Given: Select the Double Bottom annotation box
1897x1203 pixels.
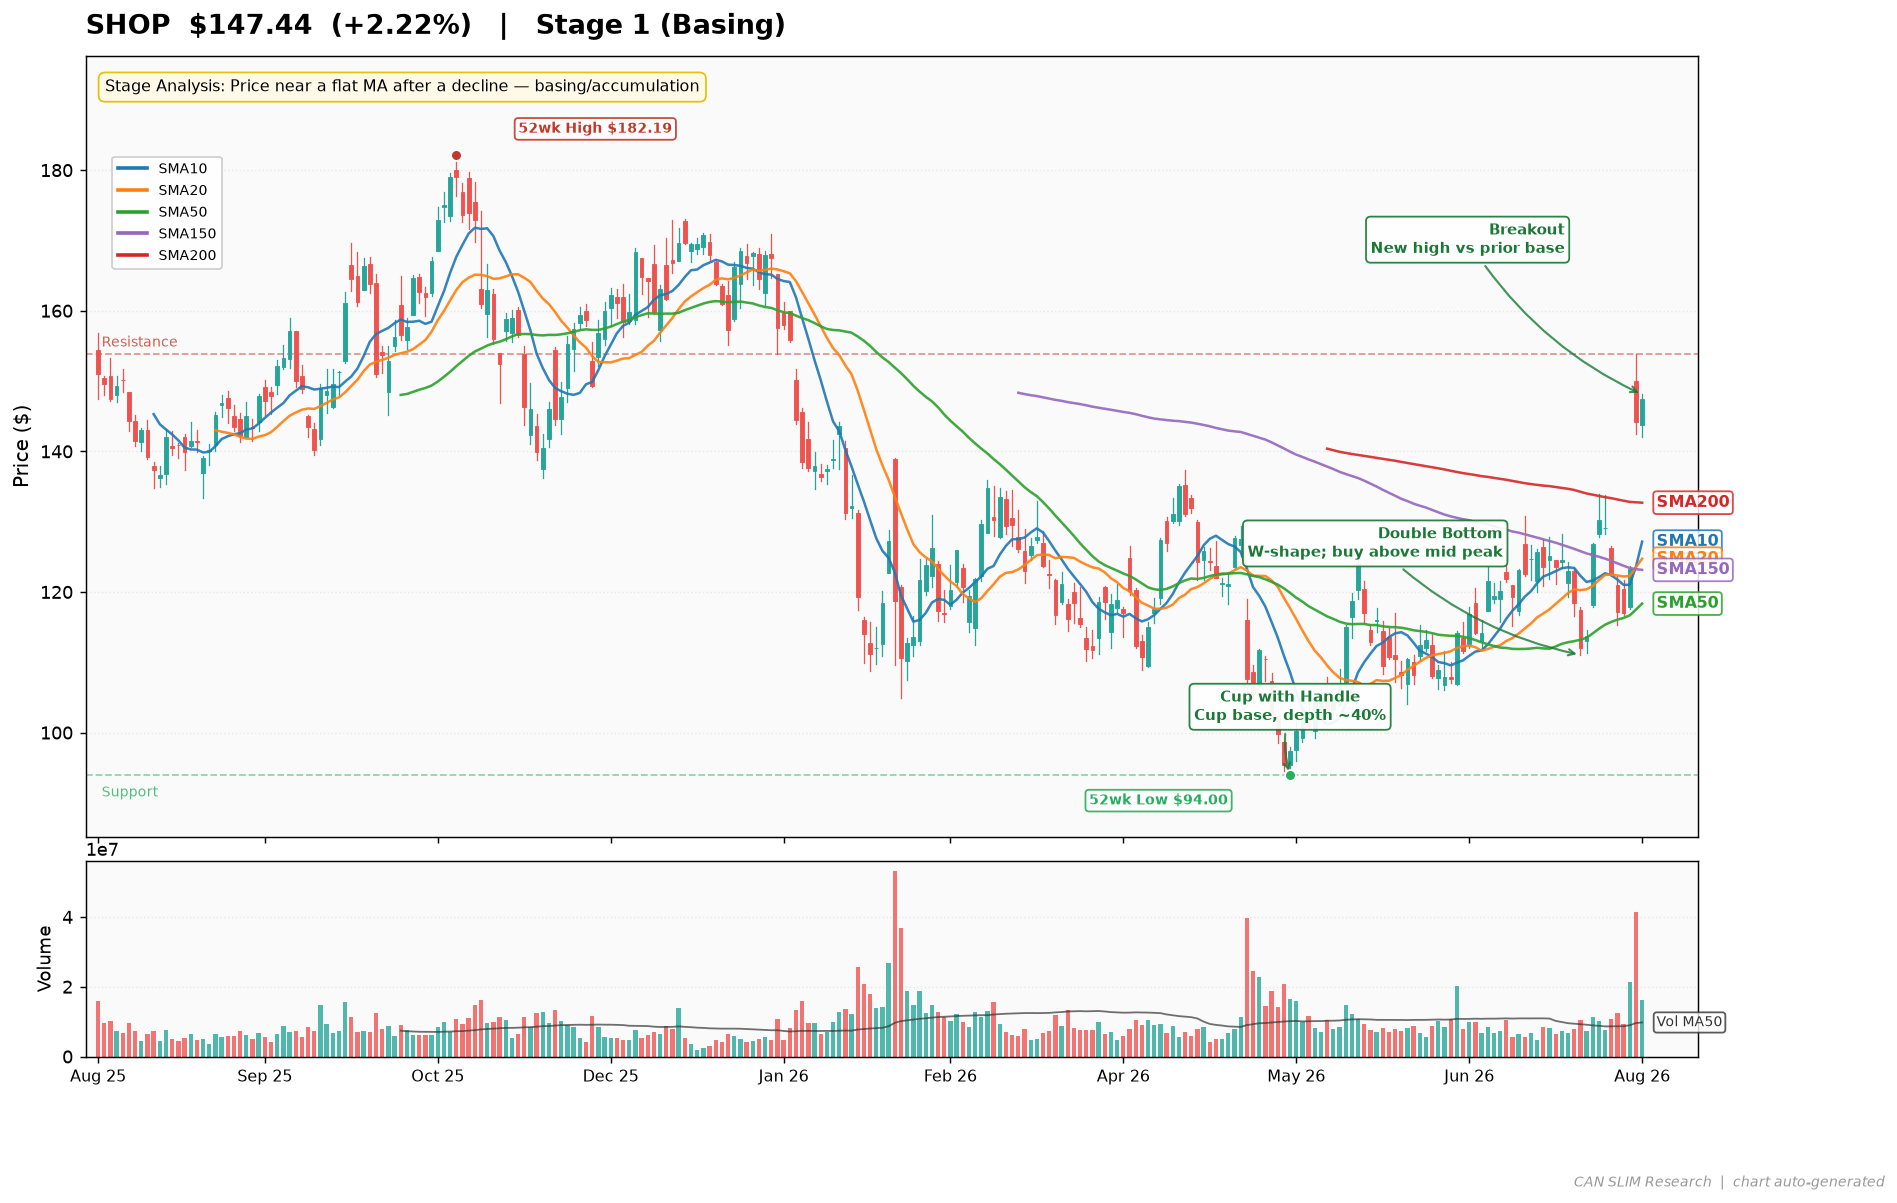Looking at the screenshot, I should [1375, 543].
